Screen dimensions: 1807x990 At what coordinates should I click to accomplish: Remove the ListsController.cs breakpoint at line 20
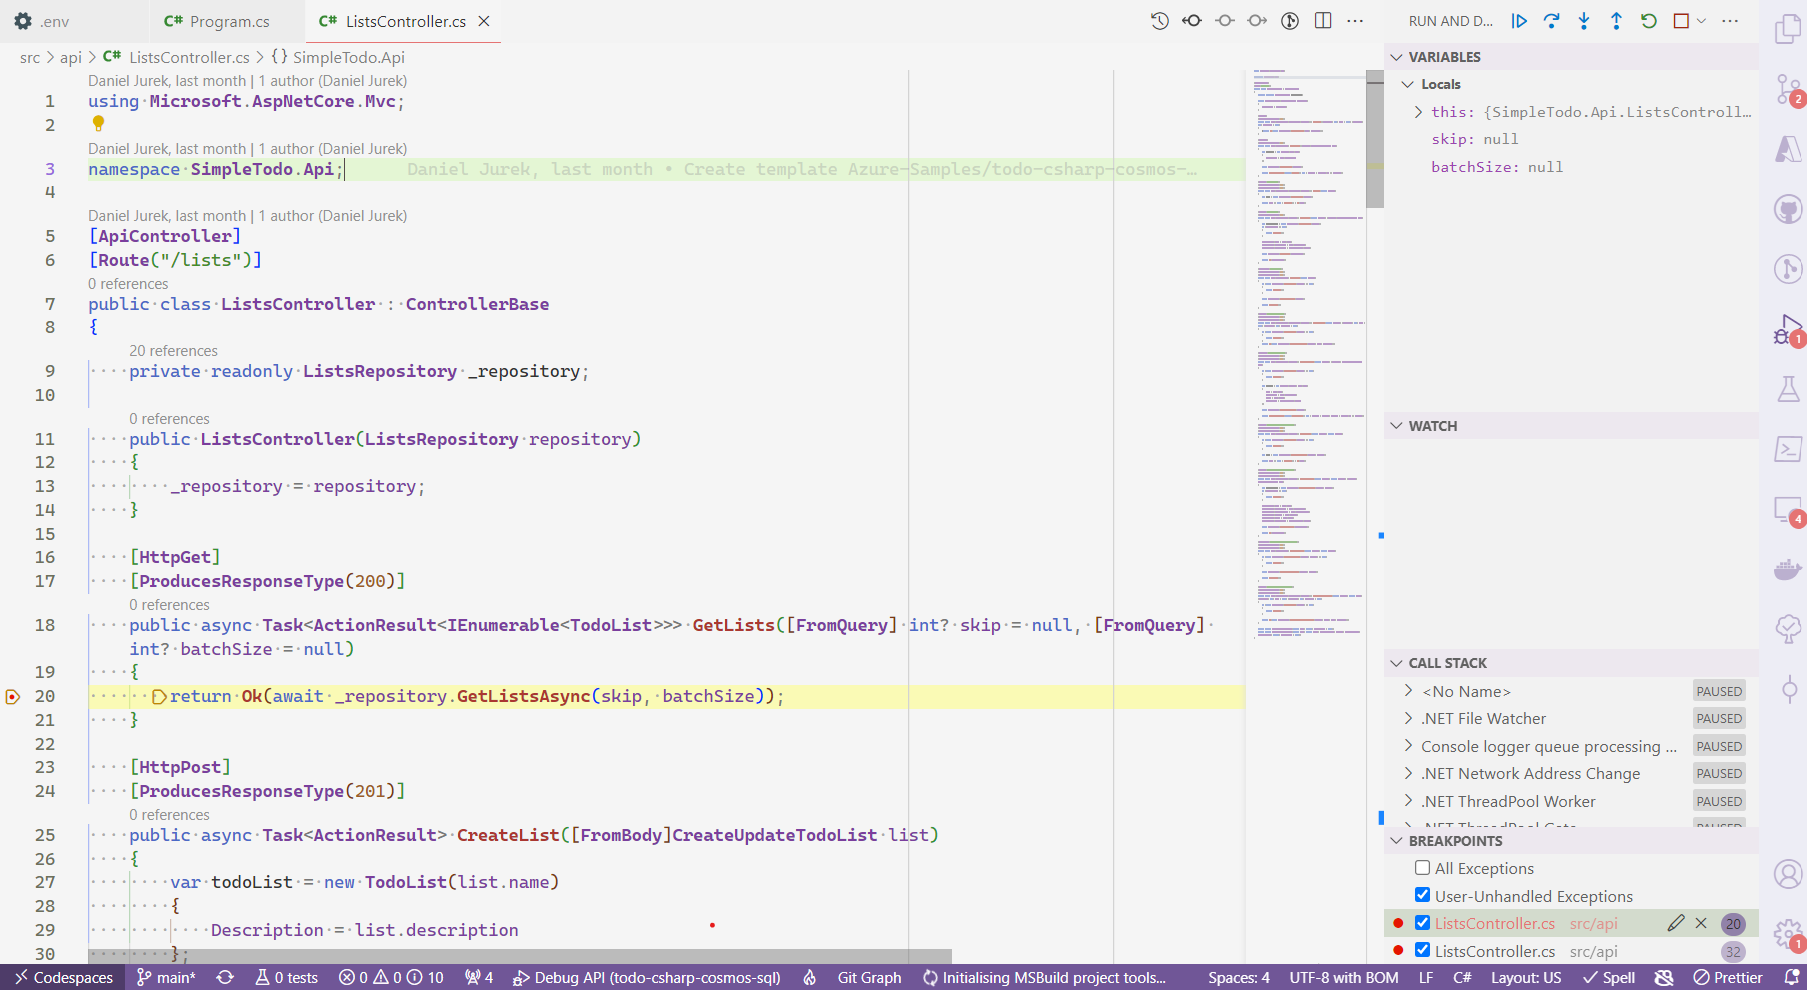pyautogui.click(x=1701, y=923)
